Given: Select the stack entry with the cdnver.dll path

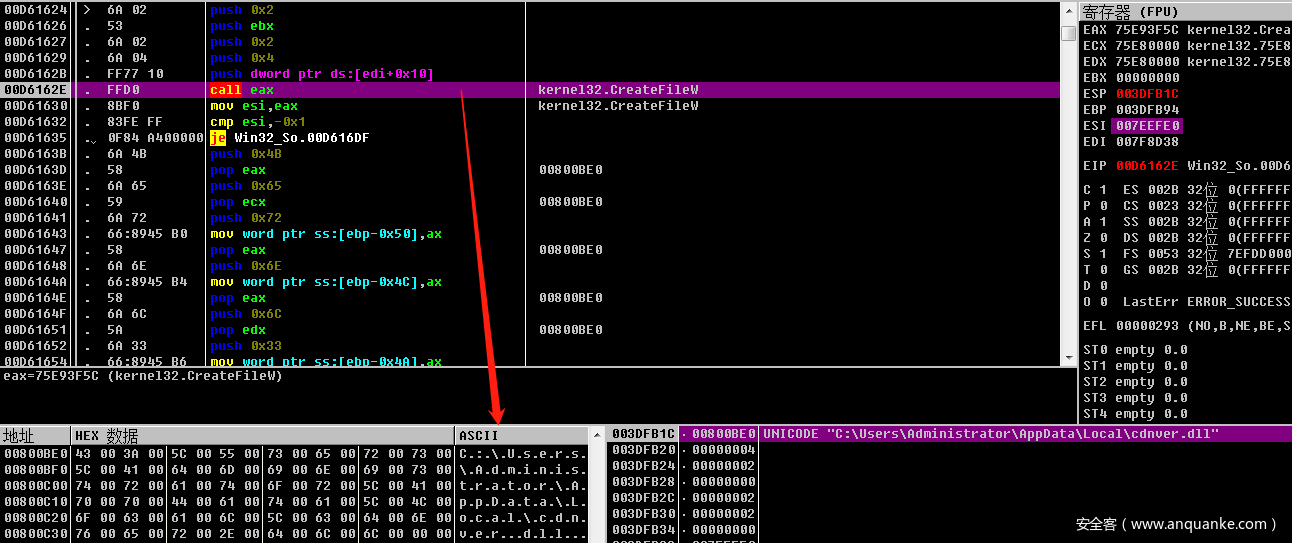Looking at the screenshot, I should click(990, 434).
